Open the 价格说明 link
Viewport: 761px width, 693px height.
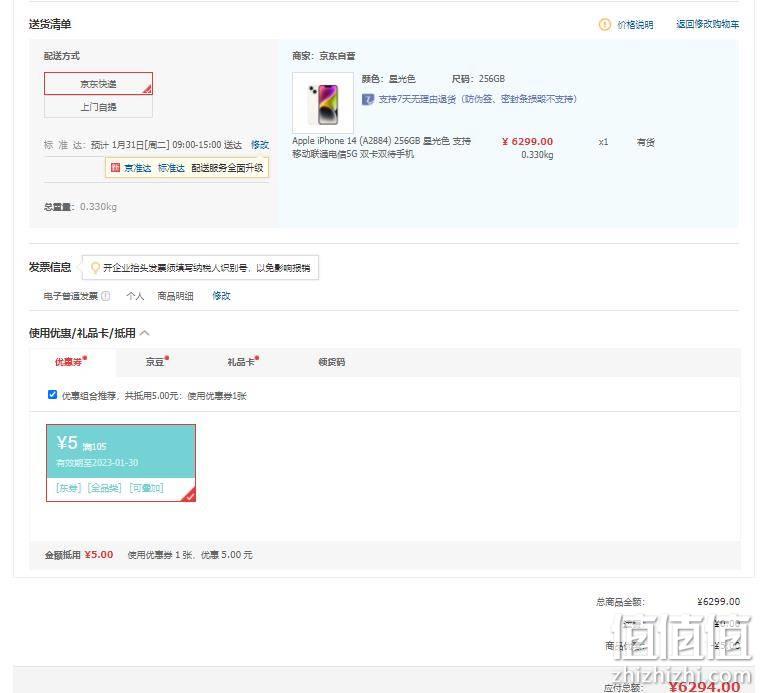635,25
